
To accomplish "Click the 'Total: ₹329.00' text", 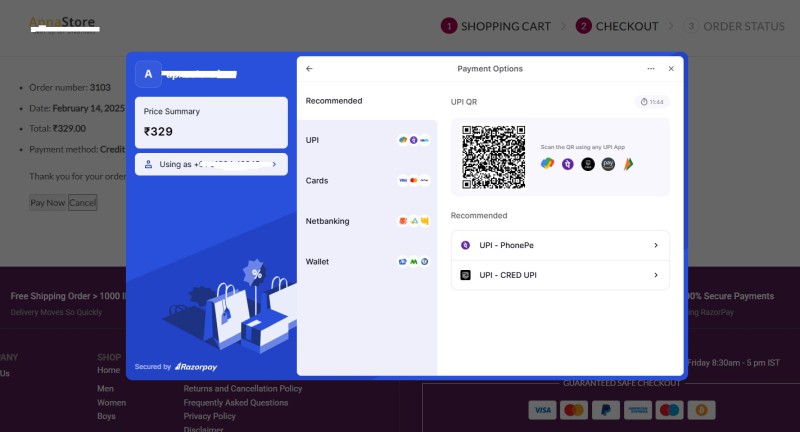I will (x=57, y=129).
